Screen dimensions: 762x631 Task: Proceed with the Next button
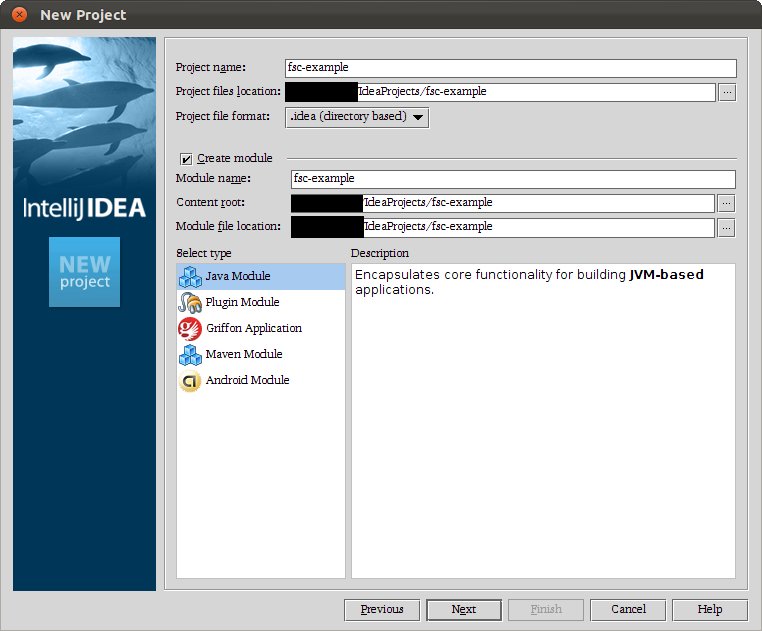coord(464,610)
